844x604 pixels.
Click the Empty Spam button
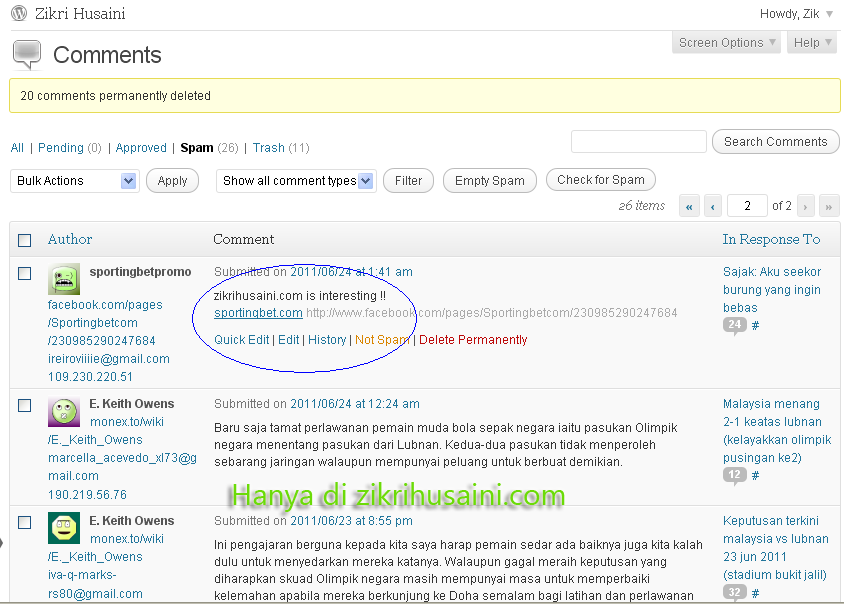(489, 180)
